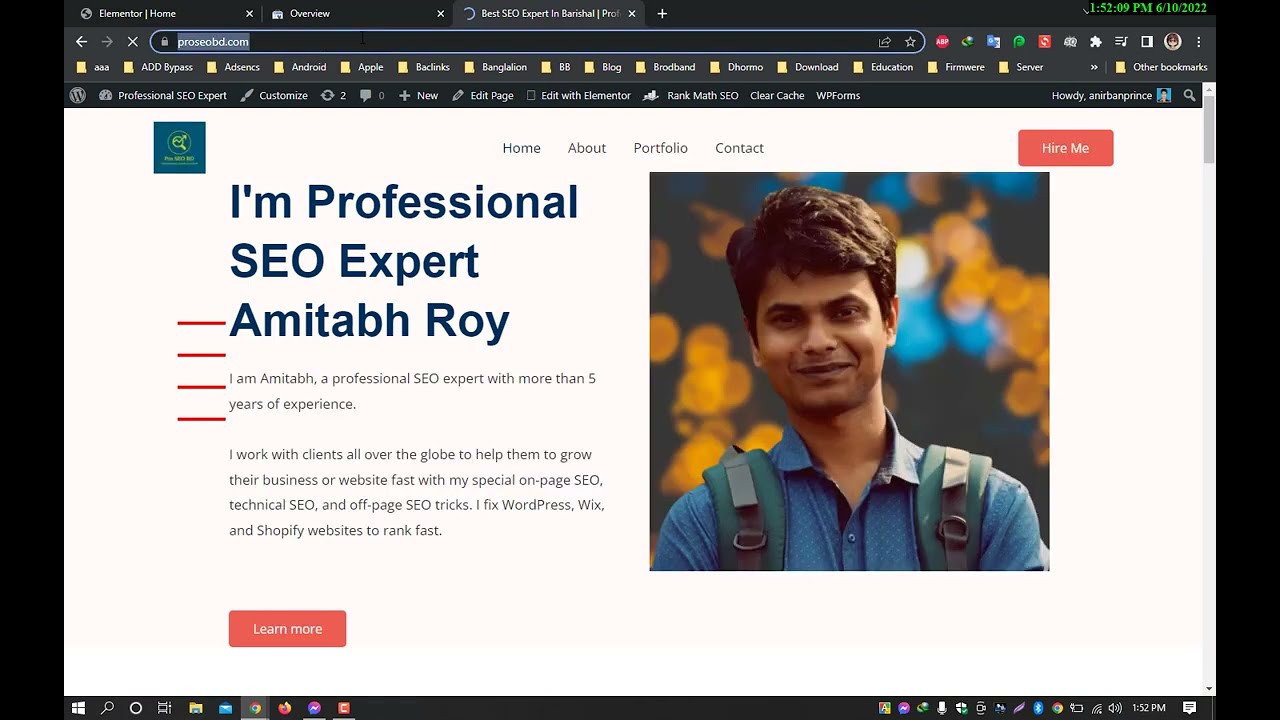Open Messenger from taskbar
The image size is (1280, 720).
[x=314, y=708]
